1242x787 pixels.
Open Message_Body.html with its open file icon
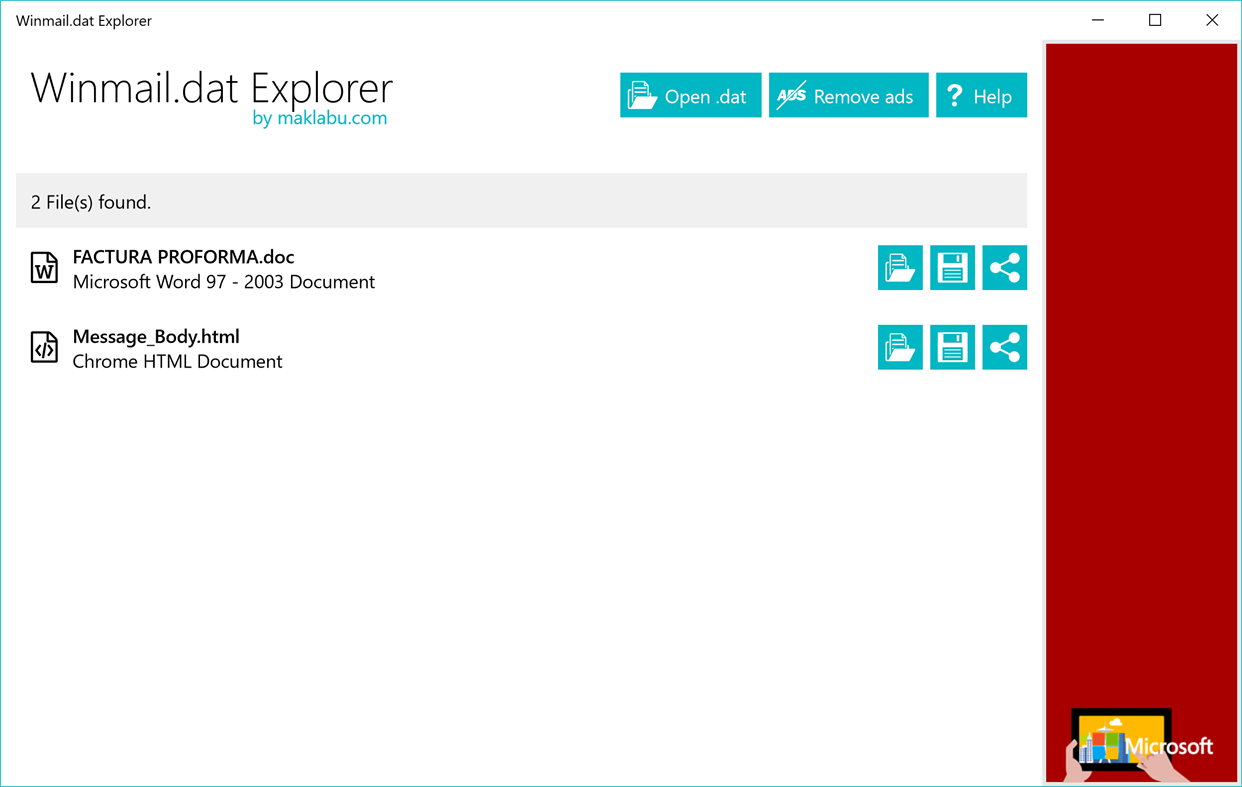pyautogui.click(x=900, y=347)
